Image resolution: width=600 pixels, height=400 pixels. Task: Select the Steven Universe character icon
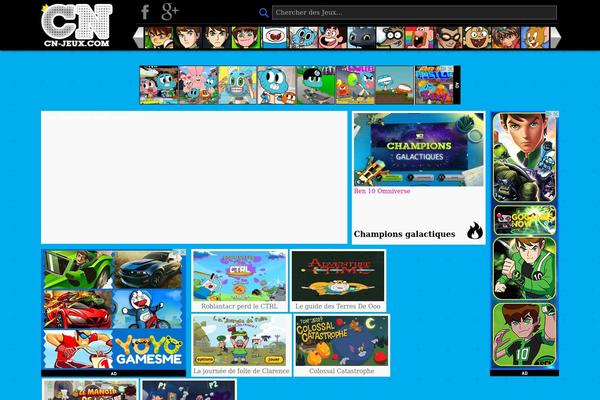tap(333, 38)
